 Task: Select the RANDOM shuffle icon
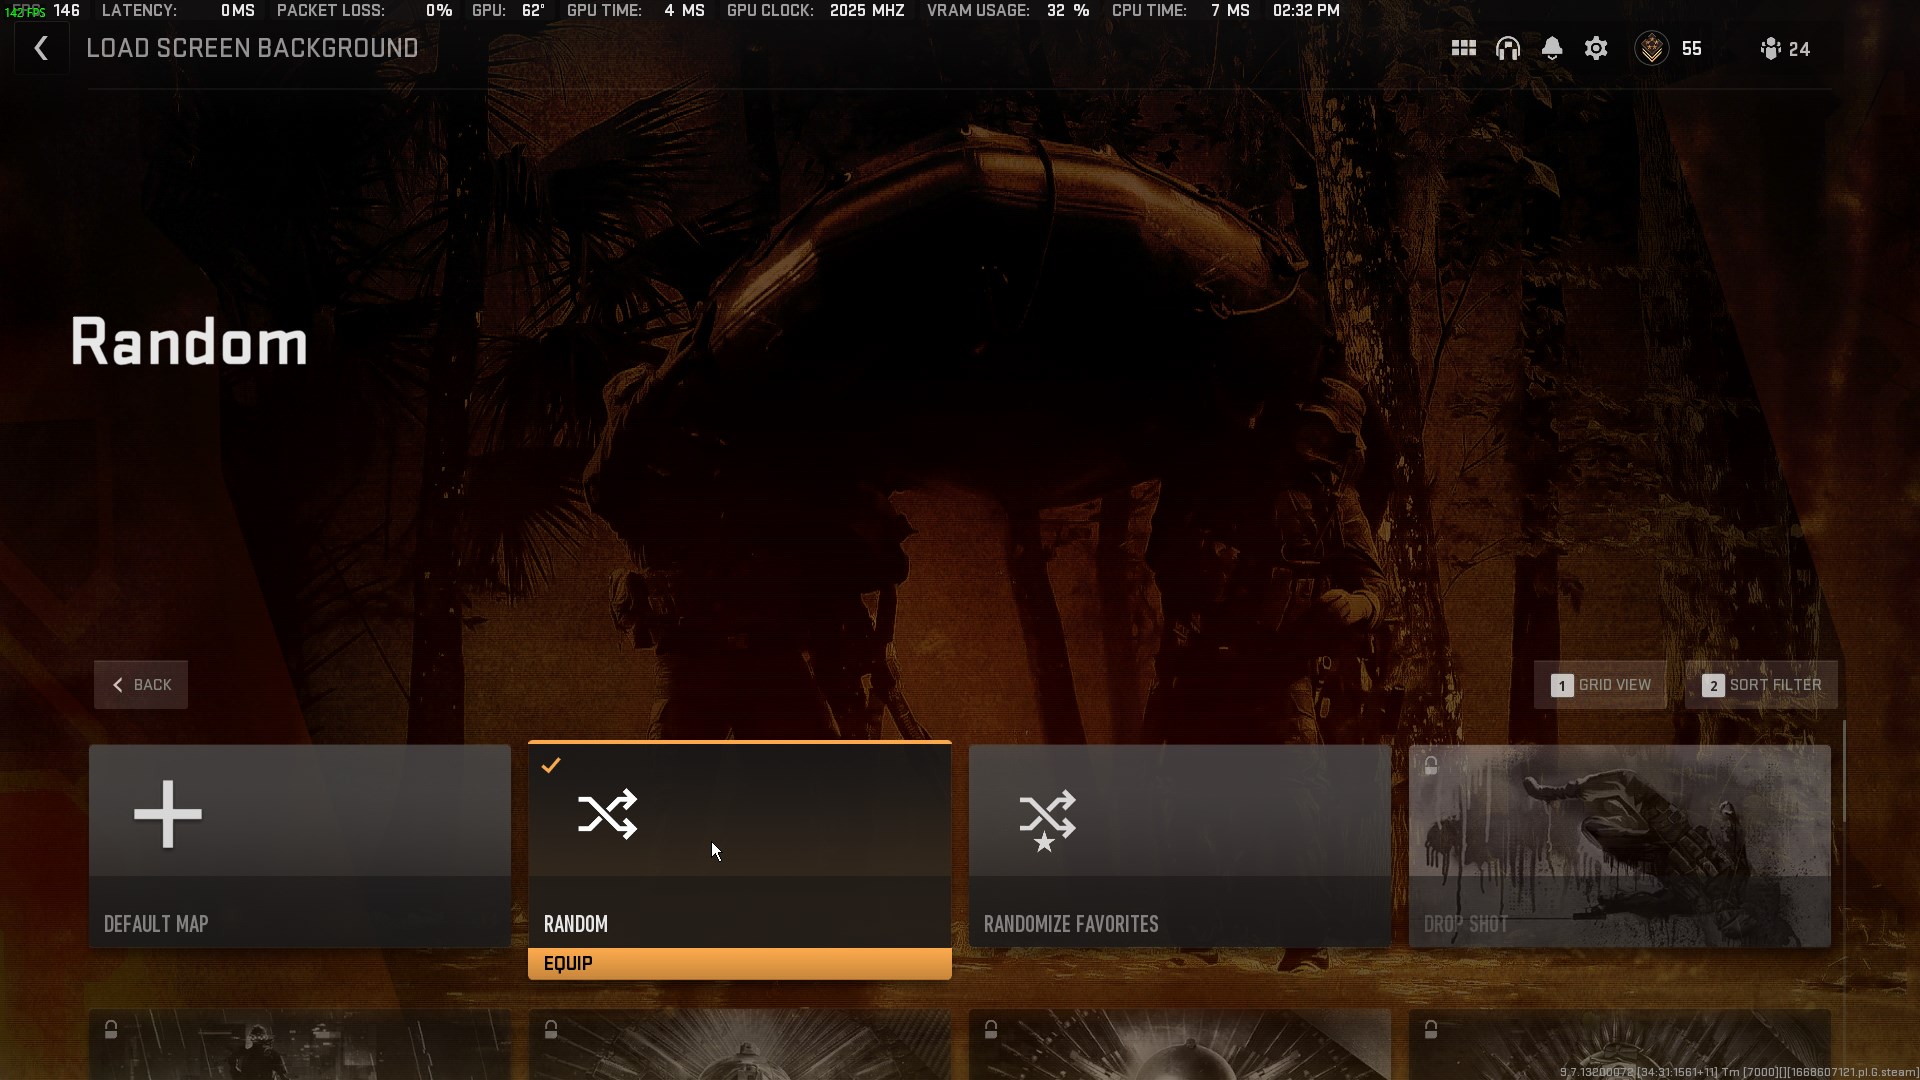point(607,814)
